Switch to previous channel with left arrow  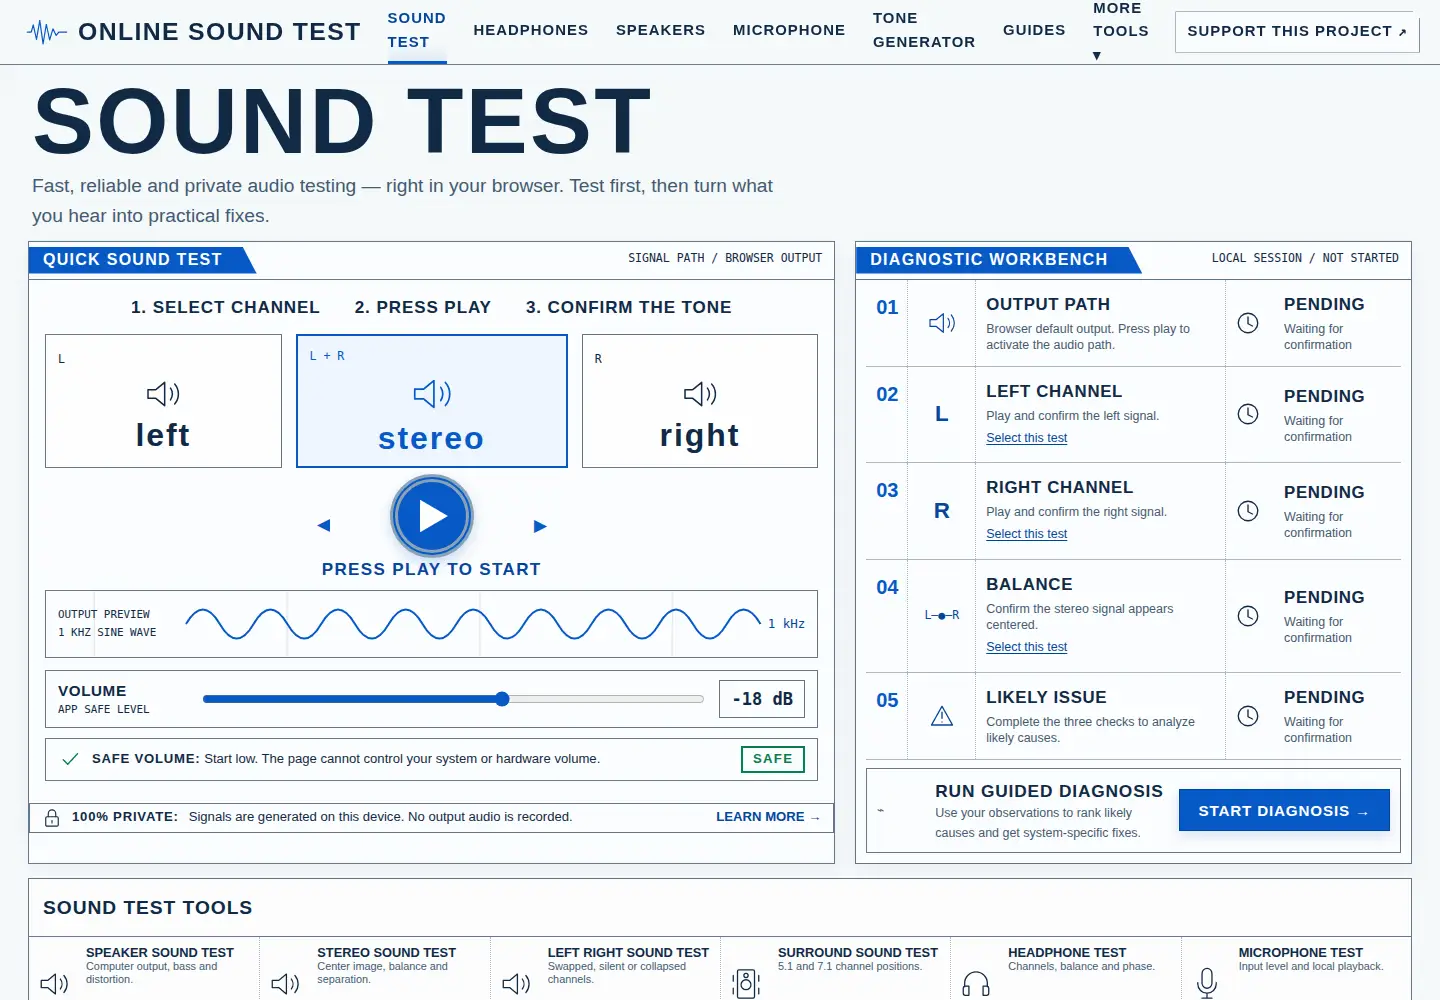click(323, 526)
